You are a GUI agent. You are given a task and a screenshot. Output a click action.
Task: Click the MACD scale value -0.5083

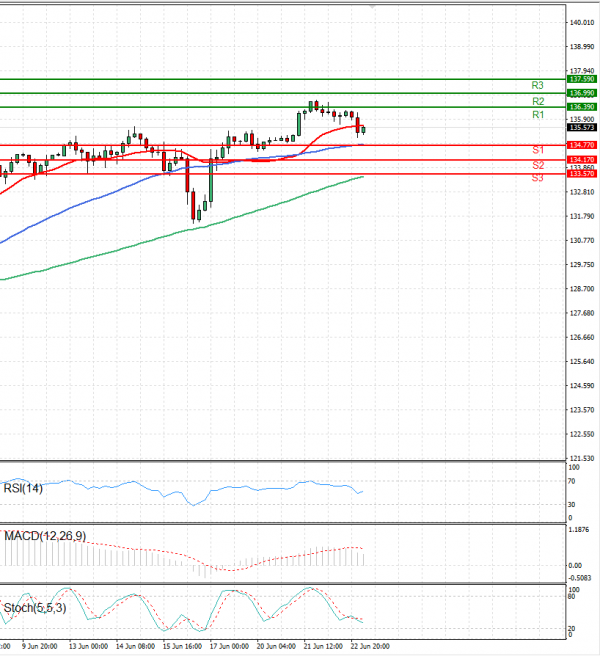point(579,578)
